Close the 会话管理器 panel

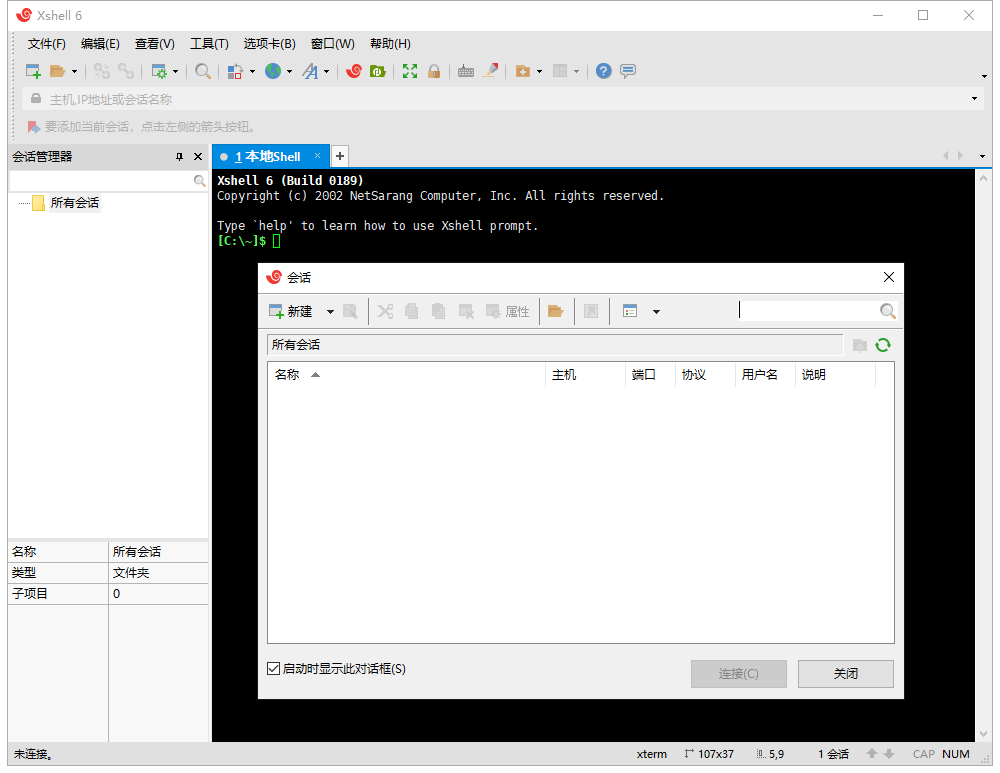click(x=198, y=157)
